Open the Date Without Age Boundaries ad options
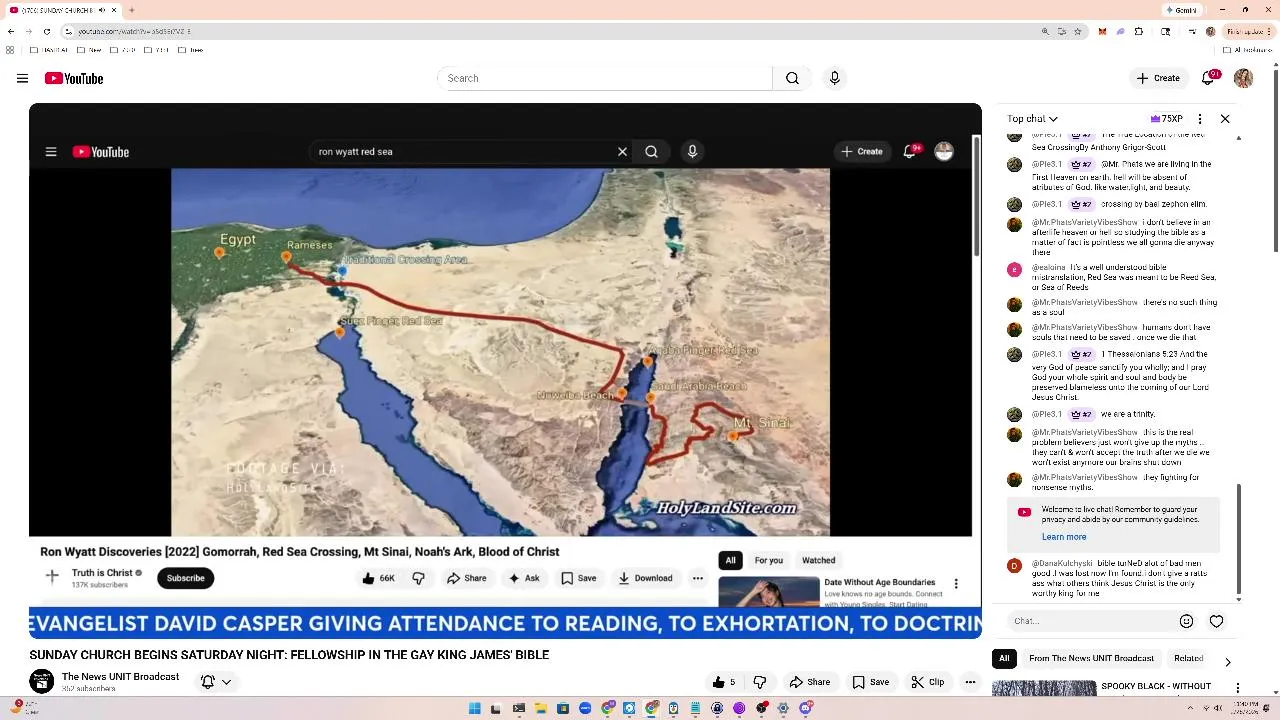 click(955, 584)
